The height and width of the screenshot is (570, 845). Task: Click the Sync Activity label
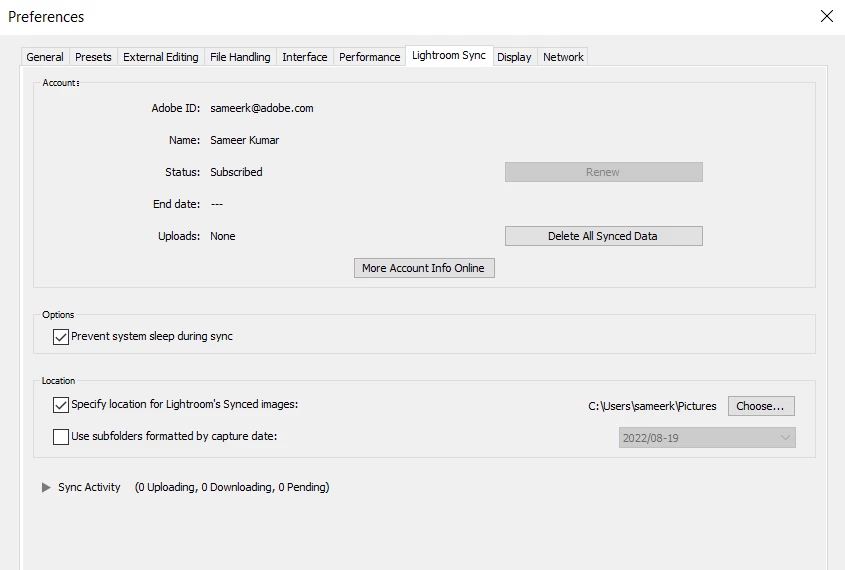tap(89, 487)
